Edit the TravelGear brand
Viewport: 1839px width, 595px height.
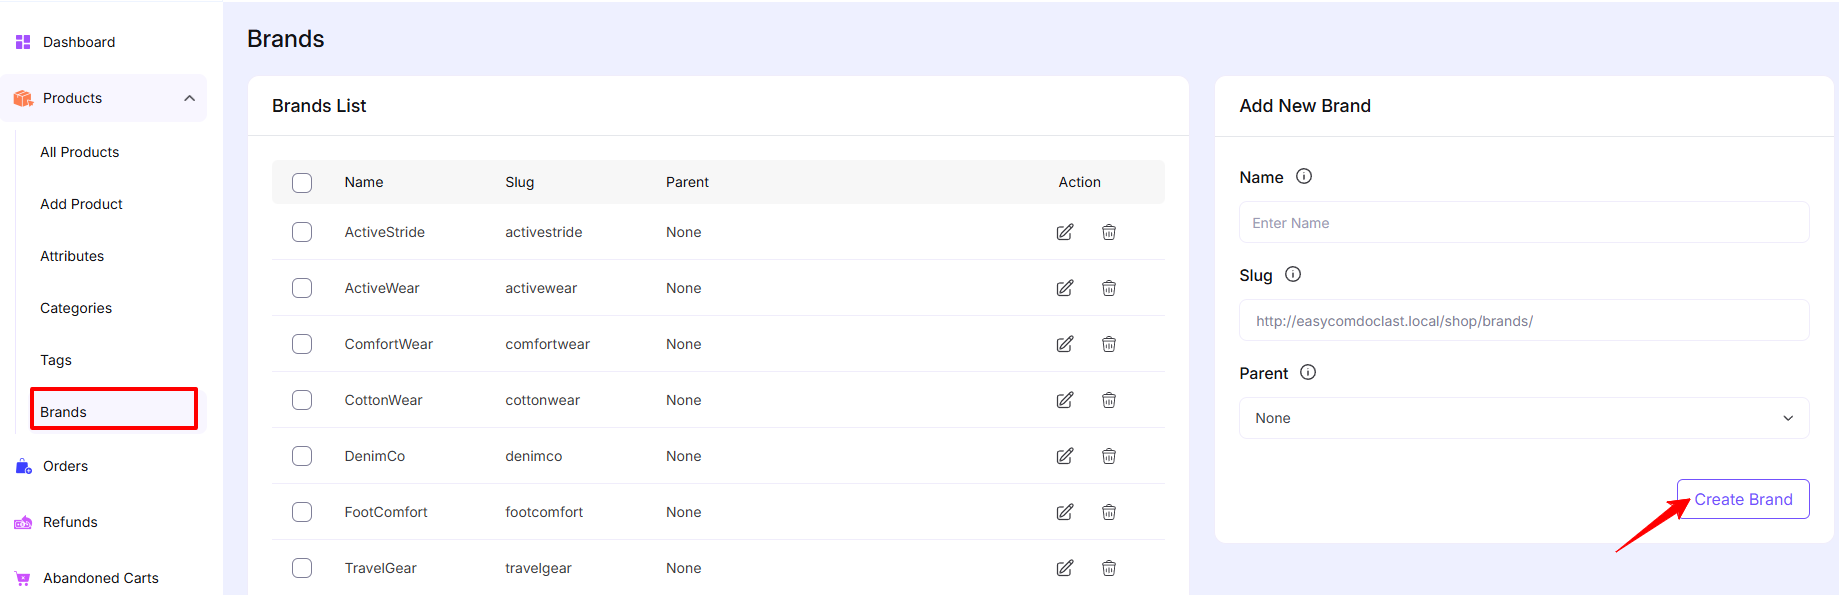[x=1065, y=568]
